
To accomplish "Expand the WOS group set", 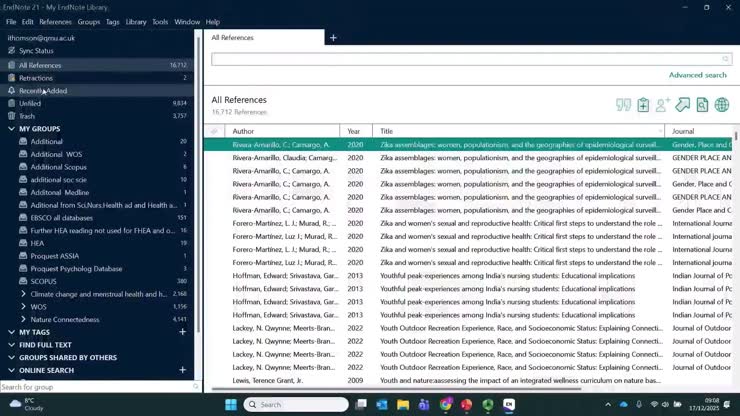I will [x=23, y=306].
